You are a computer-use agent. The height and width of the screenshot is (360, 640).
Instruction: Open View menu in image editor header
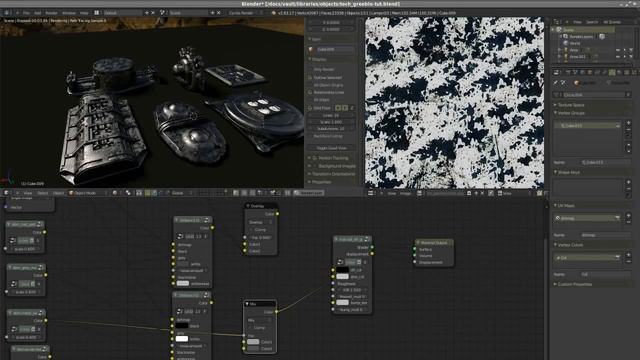391,193
